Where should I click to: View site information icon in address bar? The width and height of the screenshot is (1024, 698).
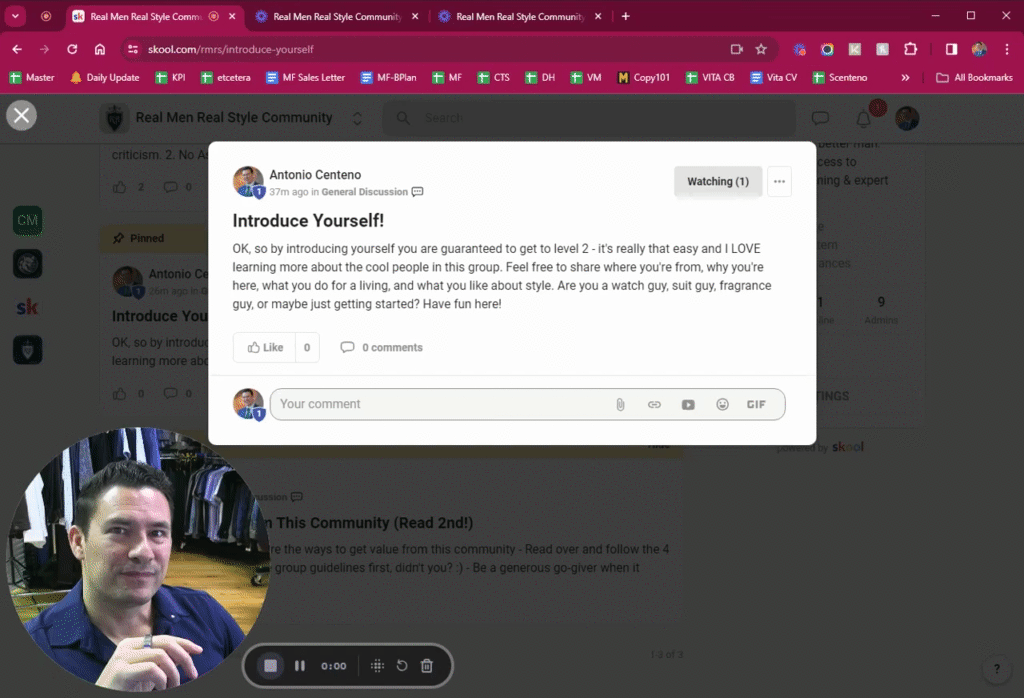(x=133, y=50)
